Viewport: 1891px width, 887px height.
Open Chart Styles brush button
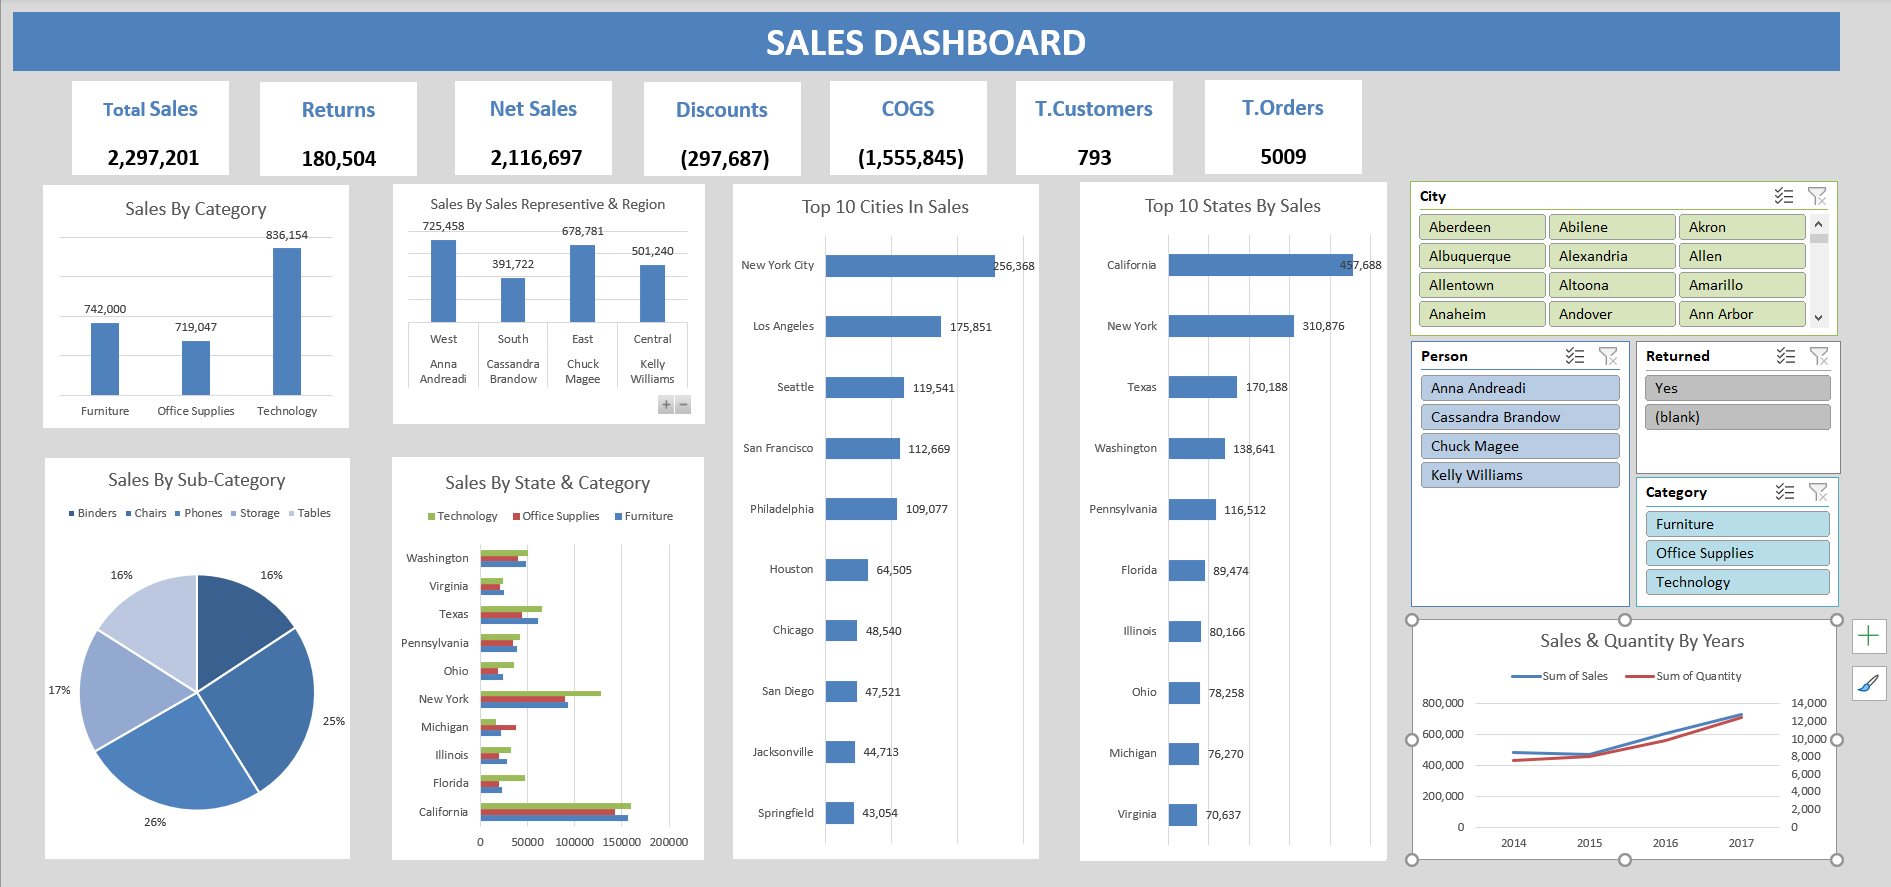(1868, 684)
